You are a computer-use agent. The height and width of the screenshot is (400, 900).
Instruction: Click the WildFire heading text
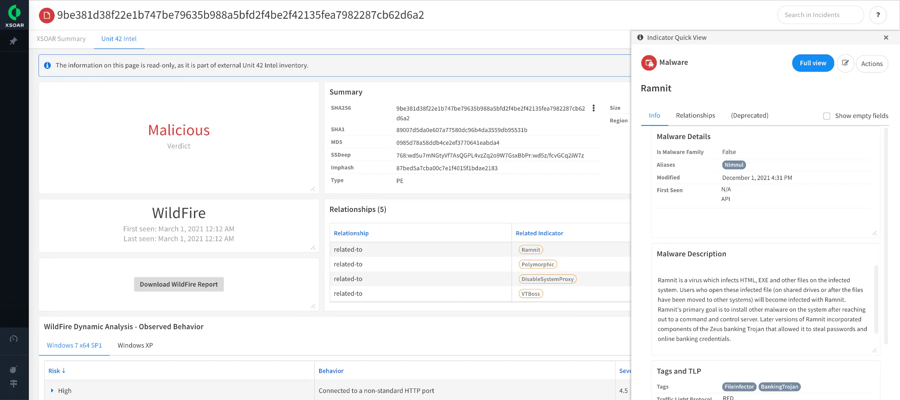[179, 213]
